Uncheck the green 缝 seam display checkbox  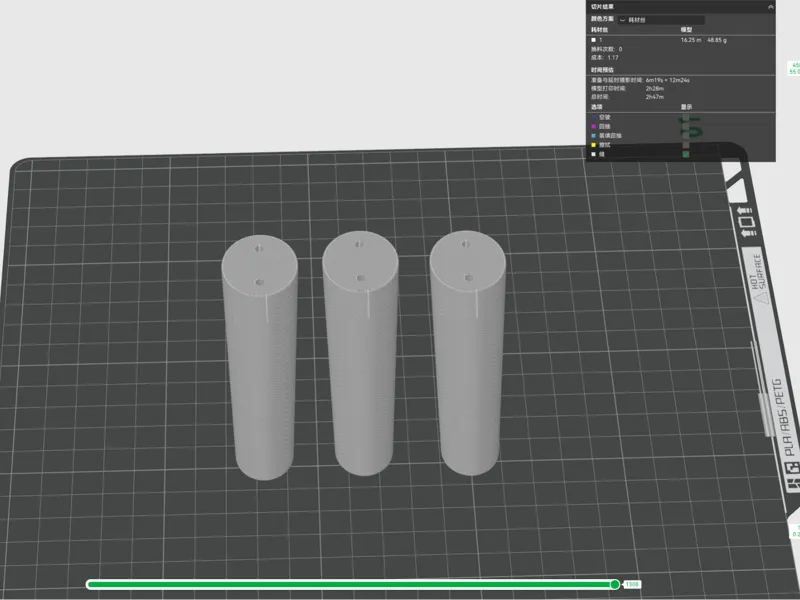click(x=686, y=154)
